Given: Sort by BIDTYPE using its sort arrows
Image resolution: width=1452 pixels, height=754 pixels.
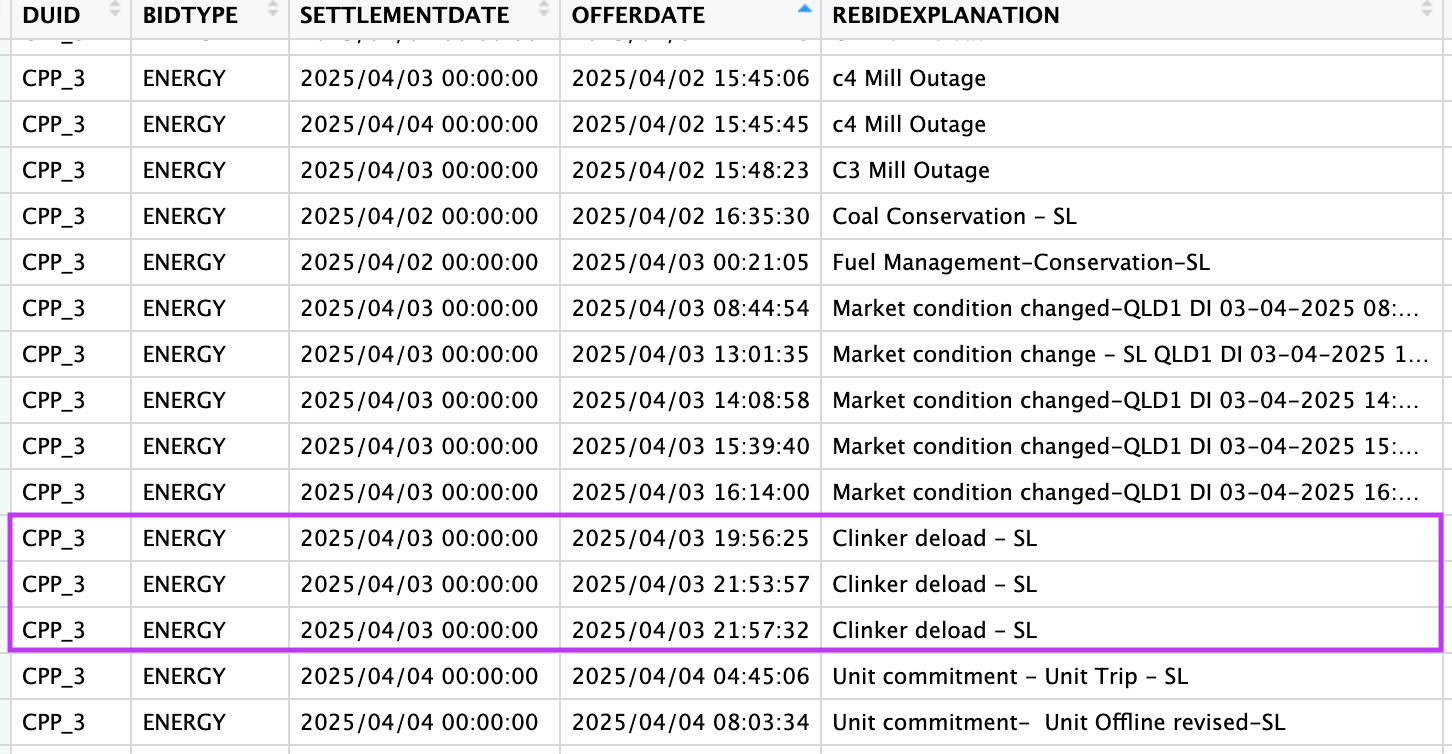Looking at the screenshot, I should [273, 9].
